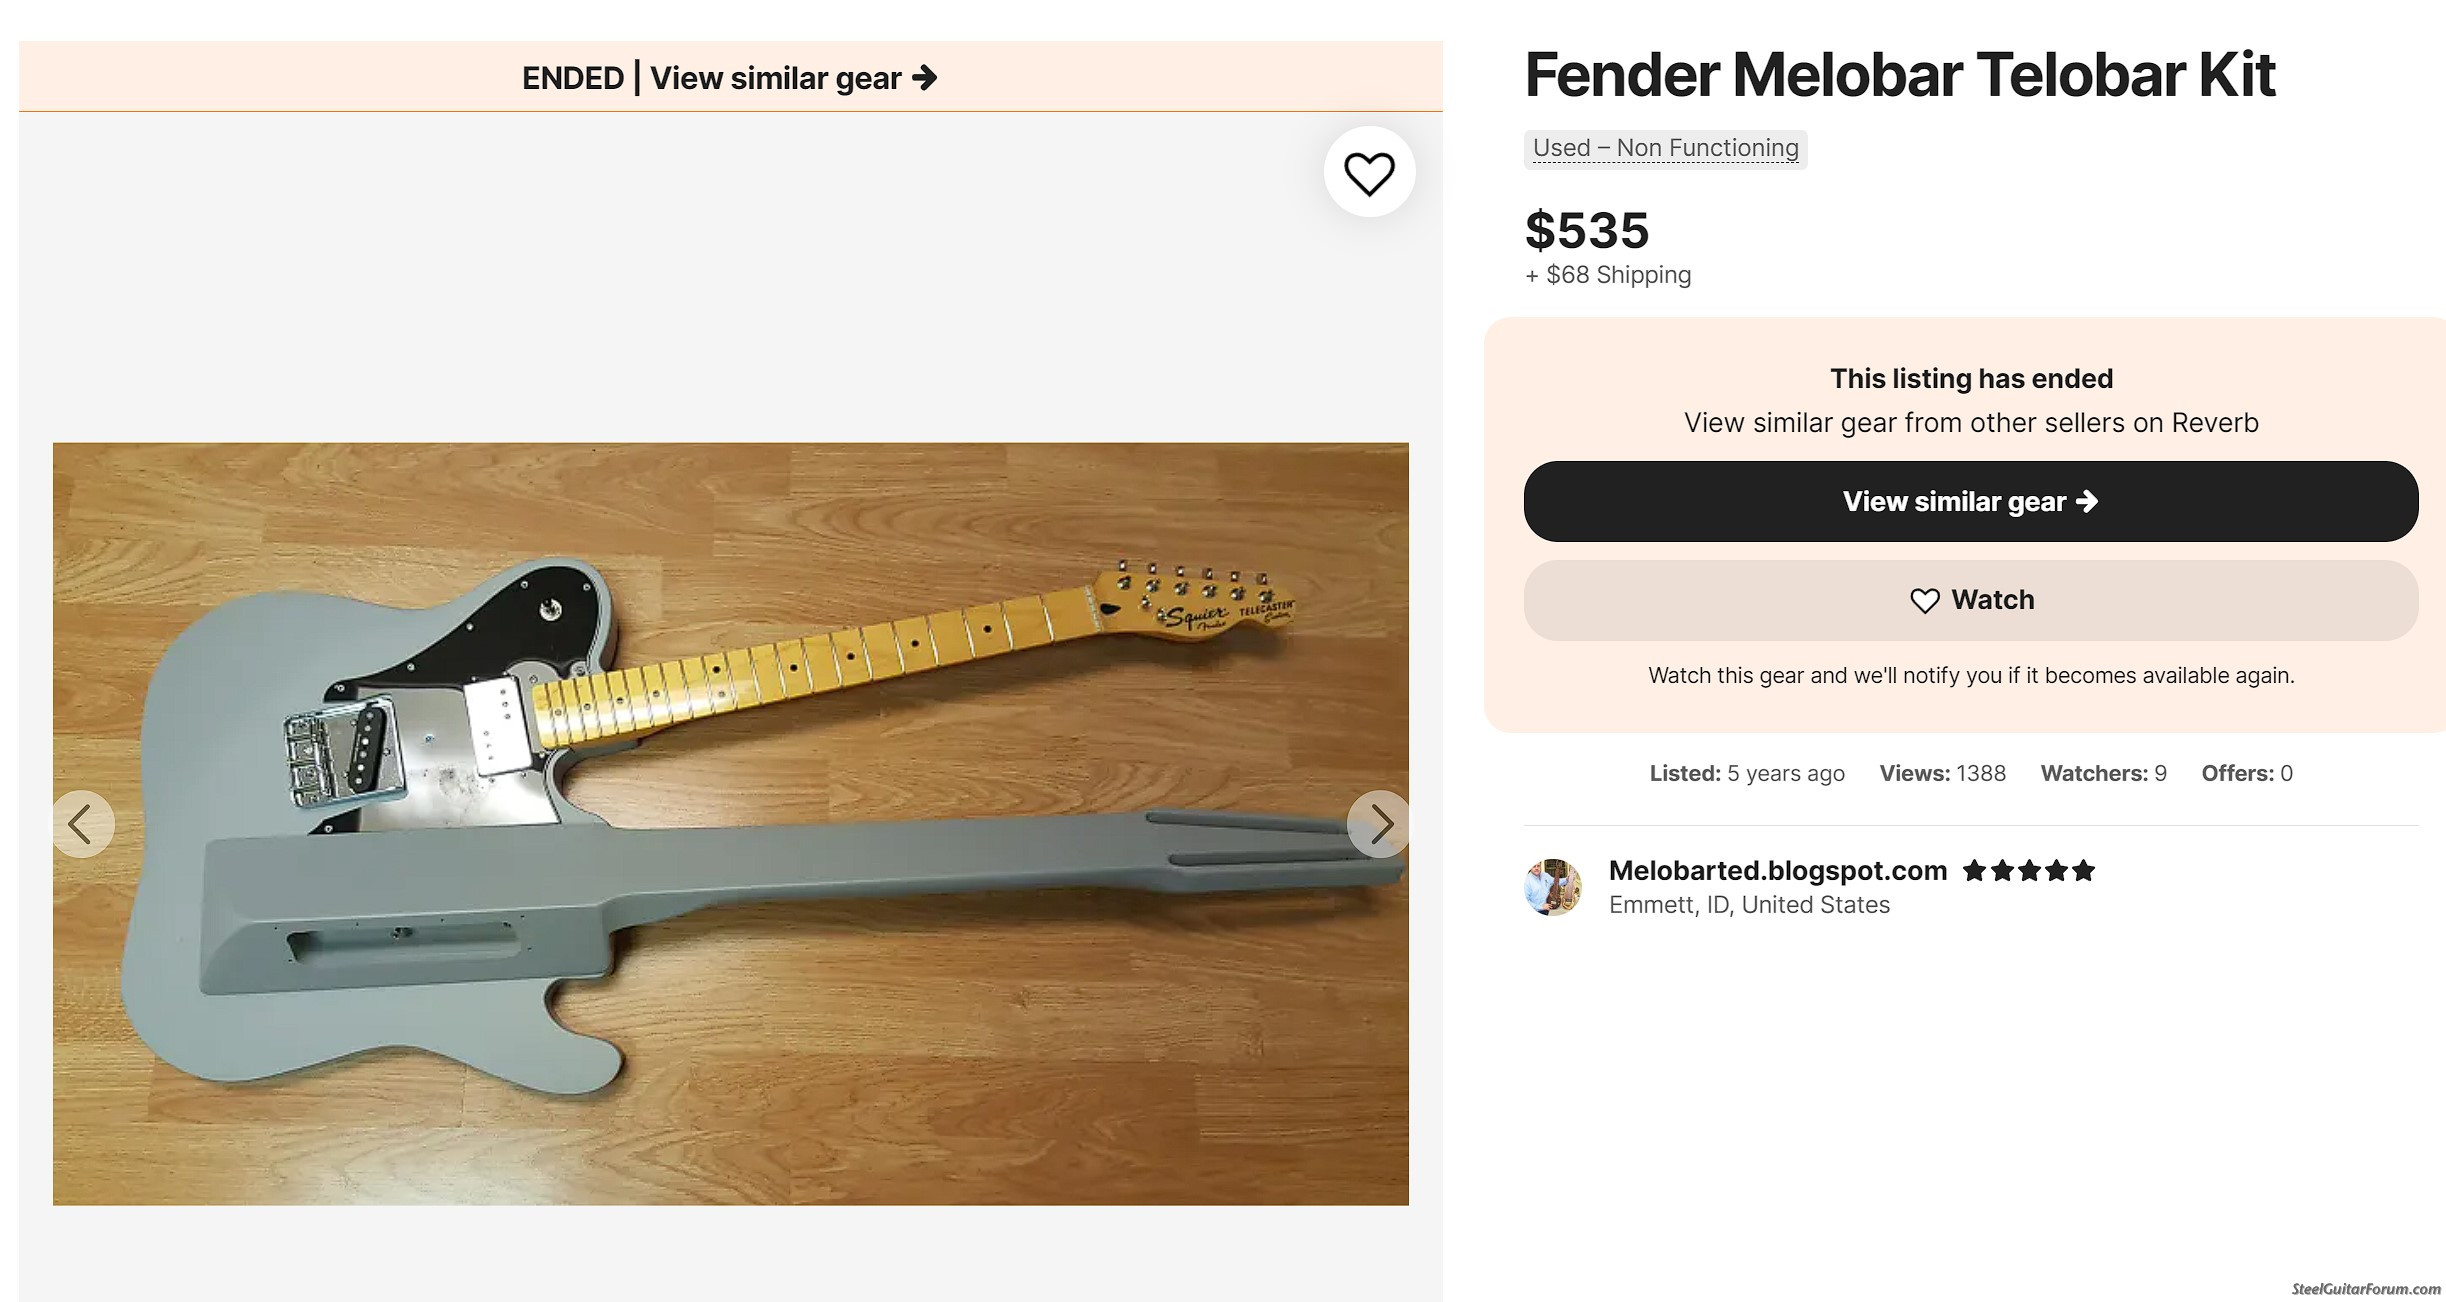Click the ENDED banner text

tap(573, 78)
